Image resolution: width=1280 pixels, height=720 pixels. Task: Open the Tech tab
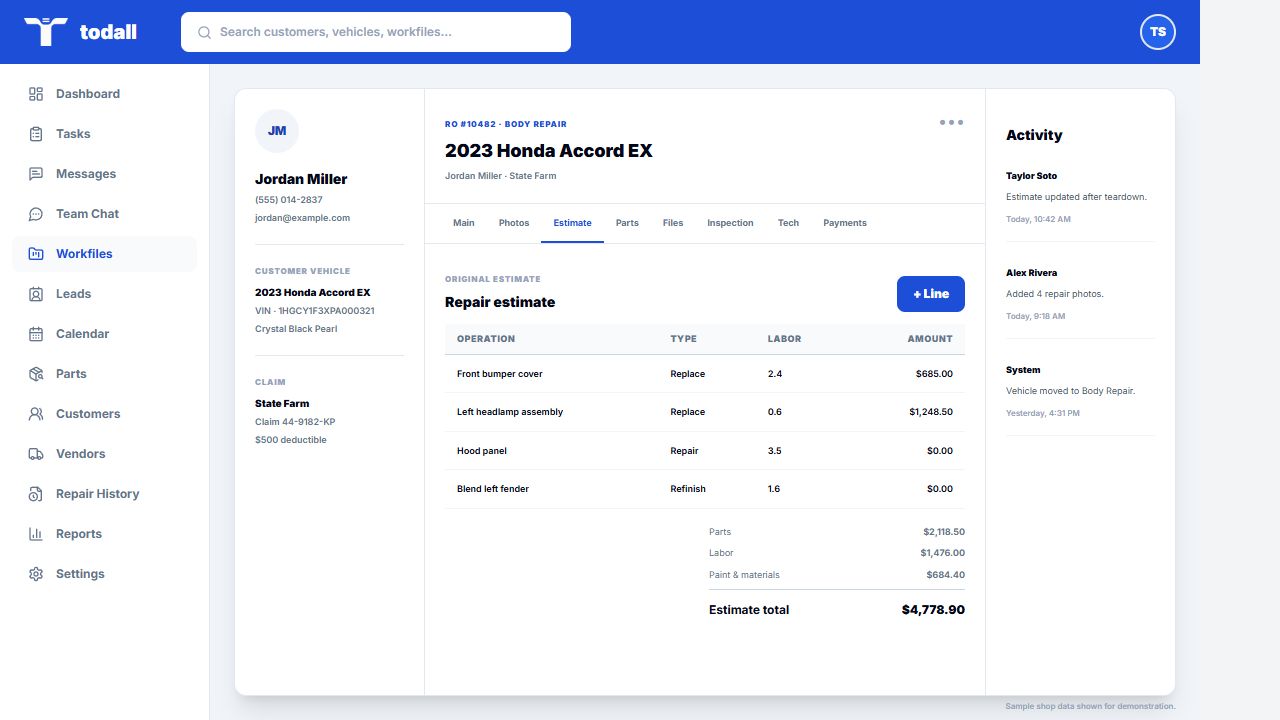[x=789, y=223]
